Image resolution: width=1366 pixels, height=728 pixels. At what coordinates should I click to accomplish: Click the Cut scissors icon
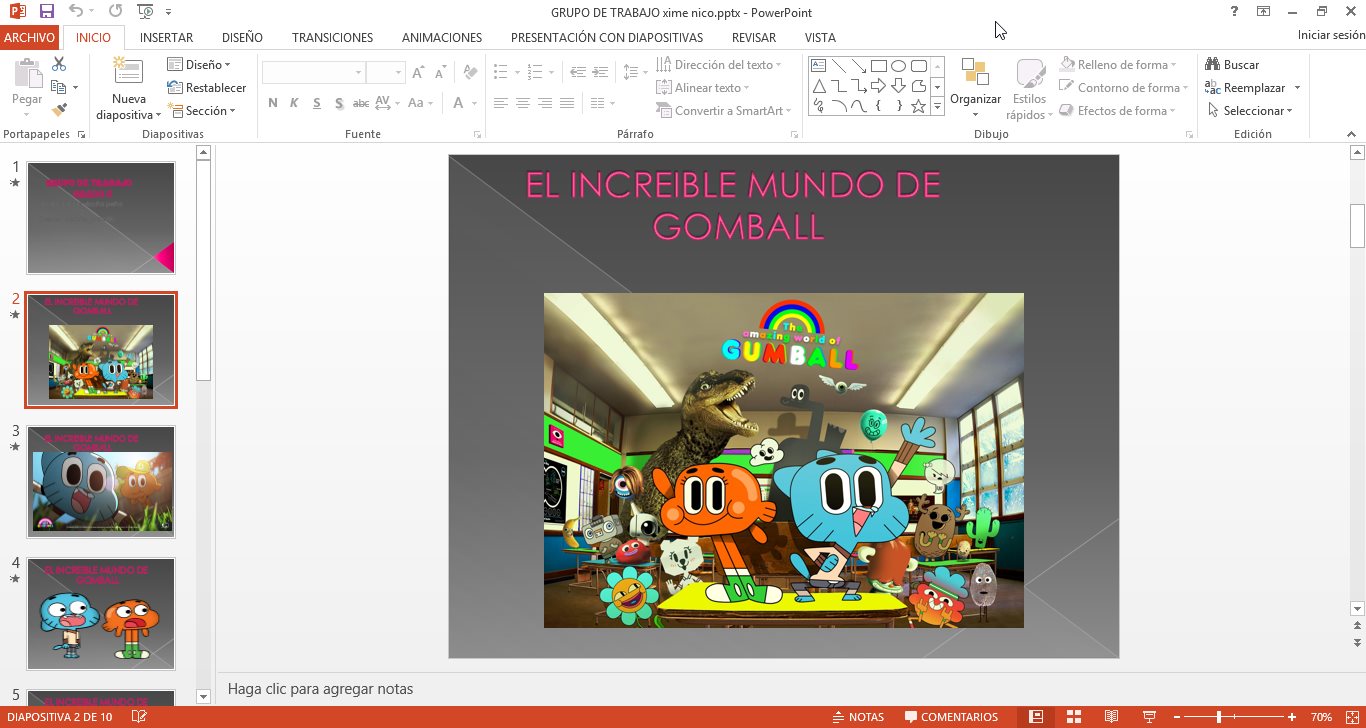click(x=59, y=64)
